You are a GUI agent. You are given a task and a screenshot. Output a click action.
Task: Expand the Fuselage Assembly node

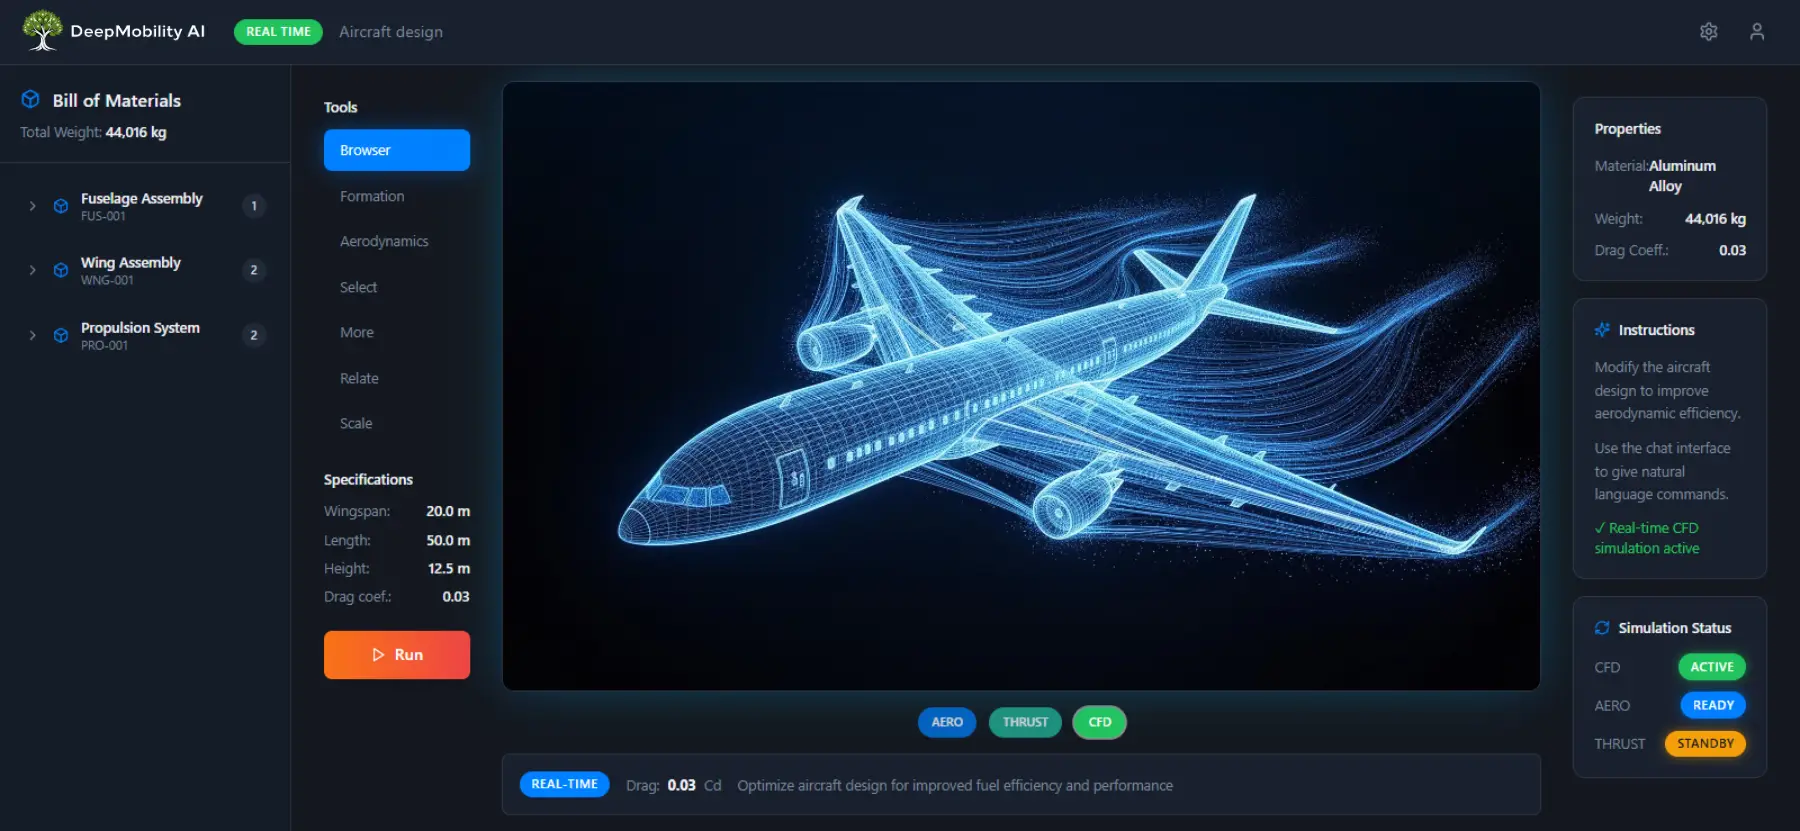click(32, 206)
